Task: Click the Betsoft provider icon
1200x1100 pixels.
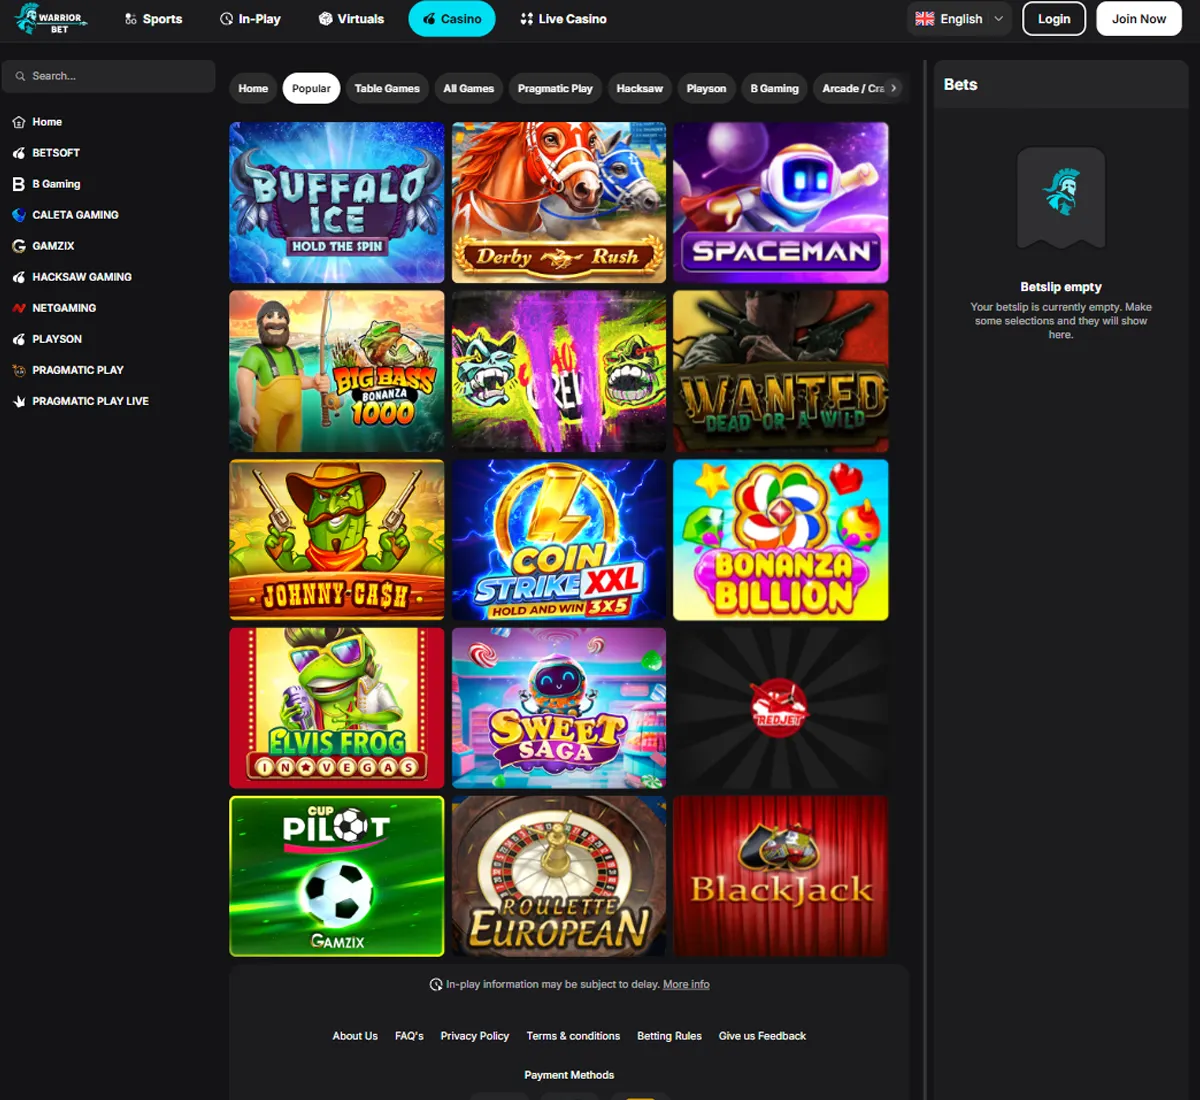Action: click(x=19, y=153)
